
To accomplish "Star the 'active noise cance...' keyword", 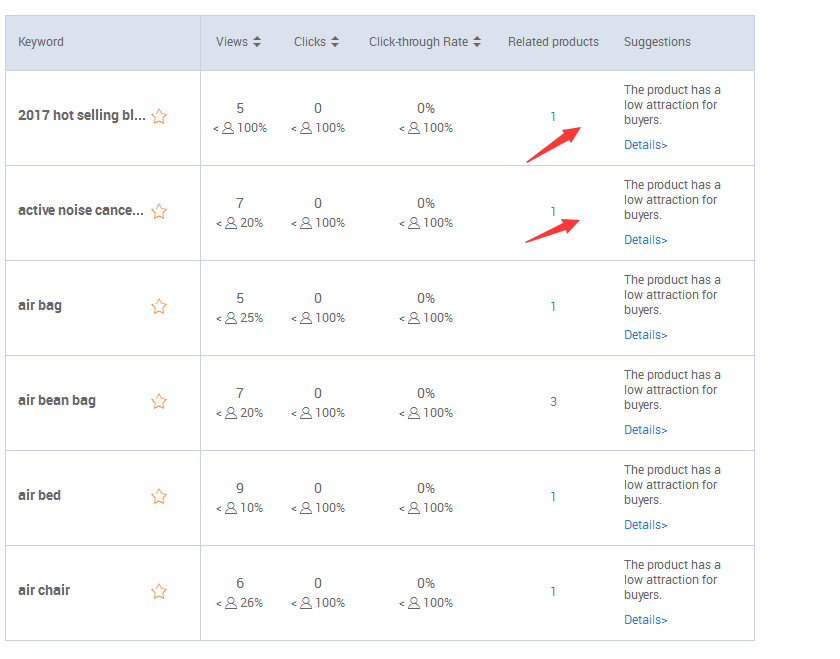I will tap(159, 211).
